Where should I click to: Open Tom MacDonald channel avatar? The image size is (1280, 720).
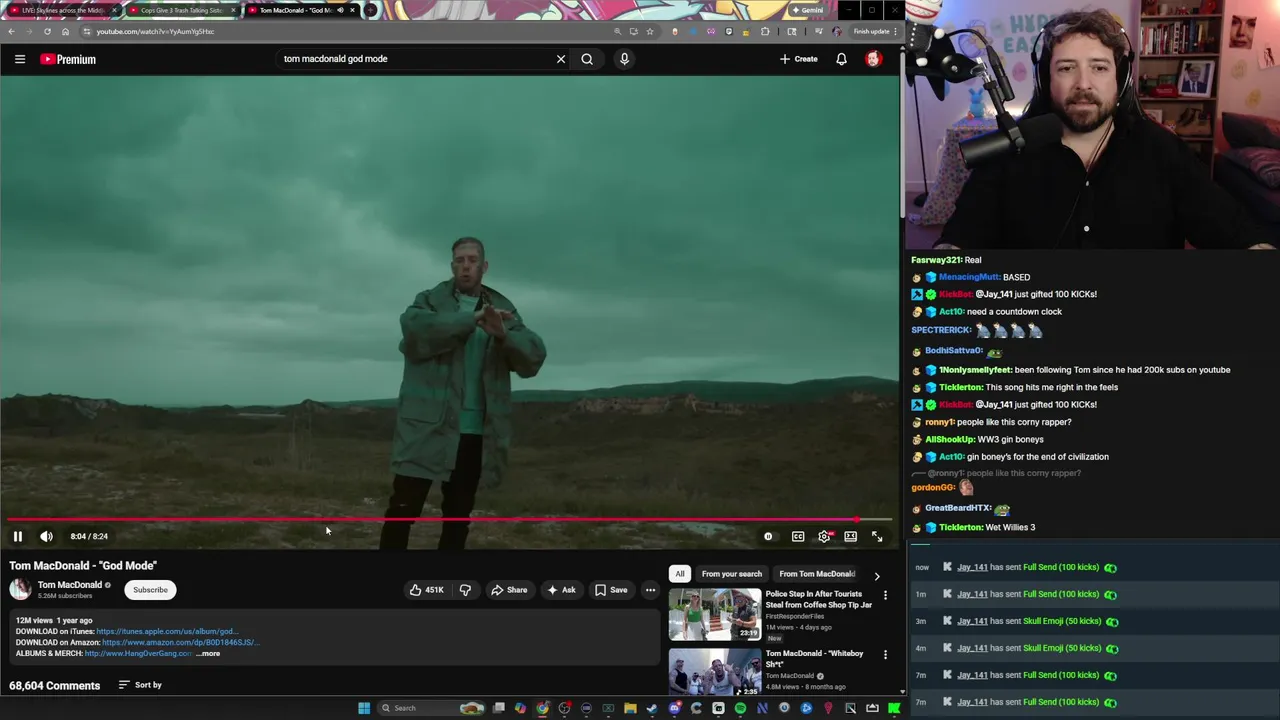click(20, 589)
